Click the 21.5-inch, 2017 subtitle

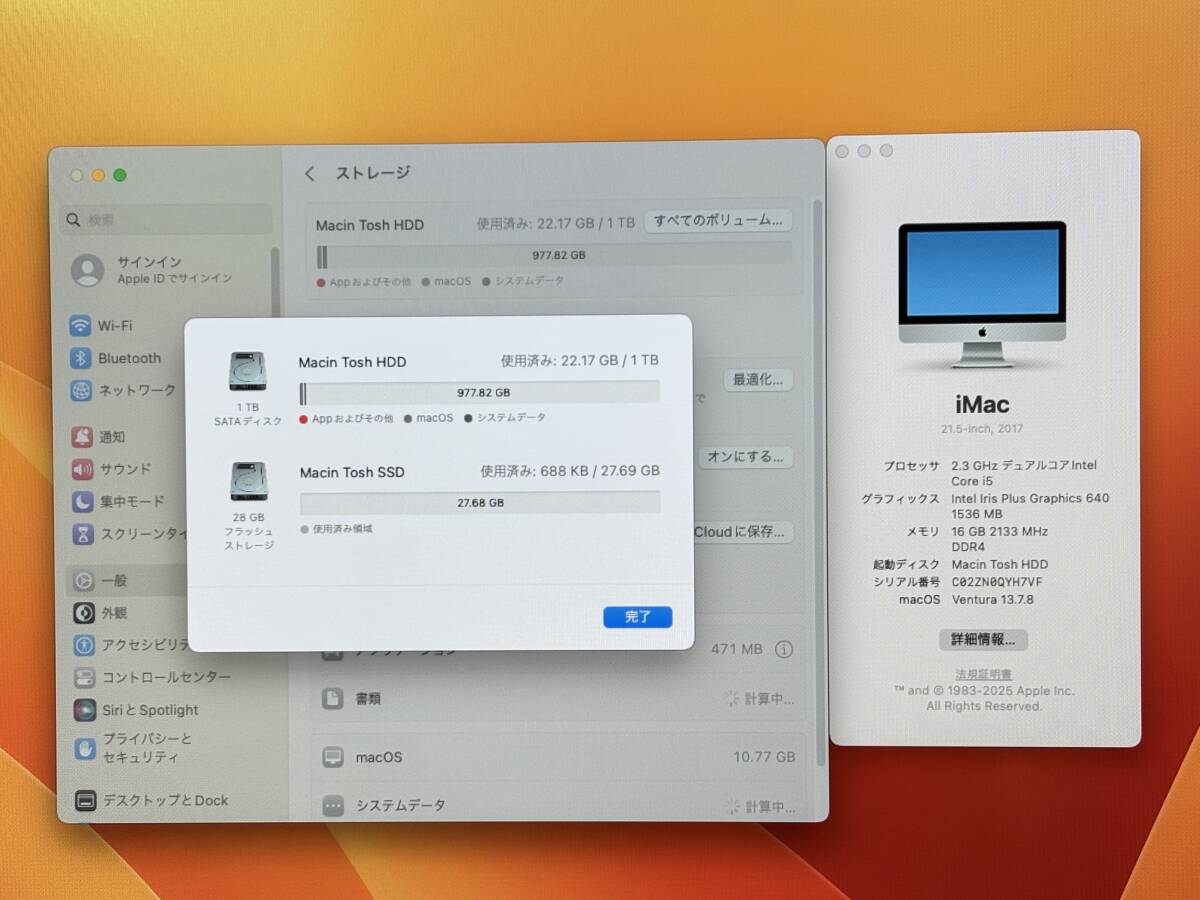pyautogui.click(x=982, y=429)
